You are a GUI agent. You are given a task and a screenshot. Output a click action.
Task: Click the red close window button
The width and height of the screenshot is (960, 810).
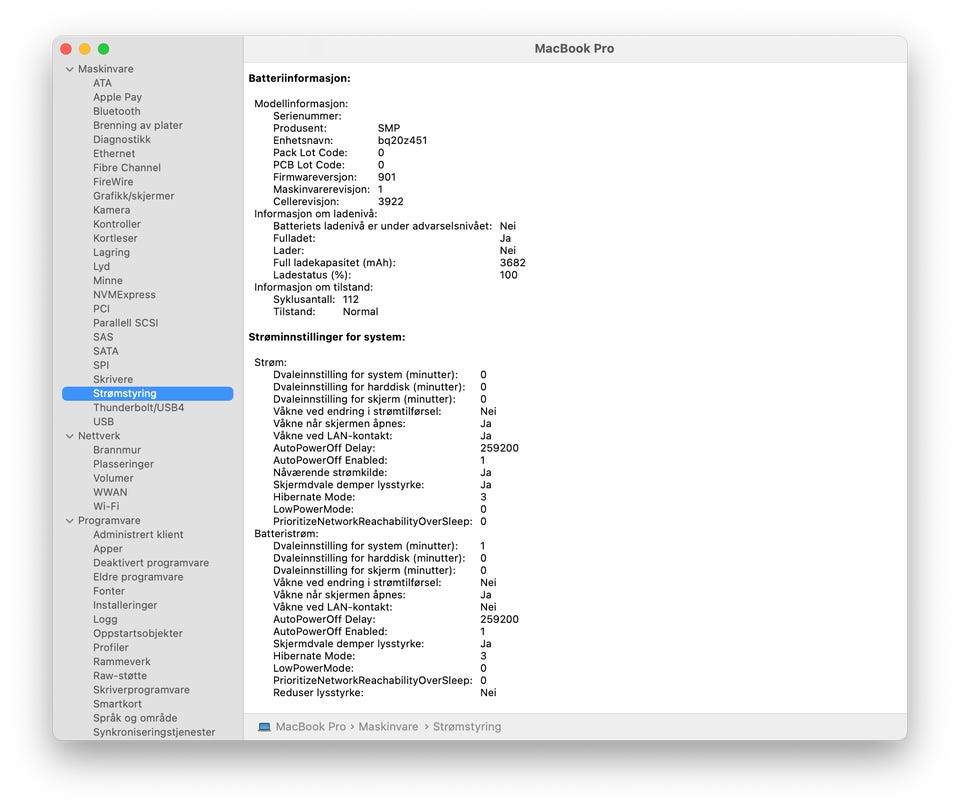pyautogui.click(x=66, y=49)
